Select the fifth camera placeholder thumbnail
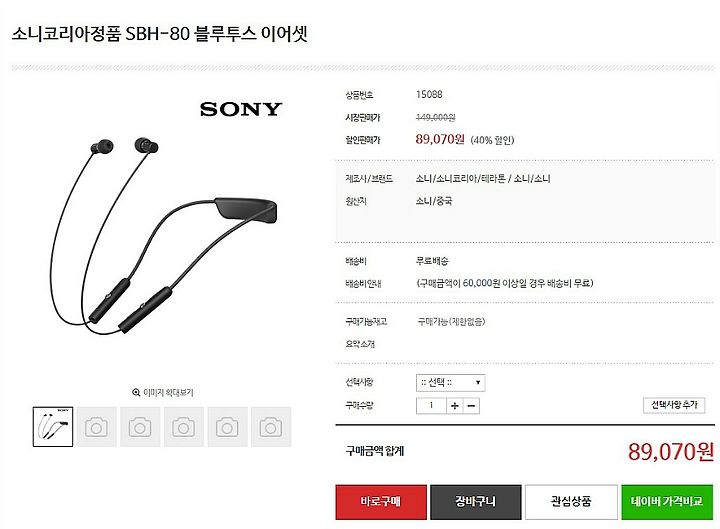This screenshot has height=529, width=720. [227, 427]
